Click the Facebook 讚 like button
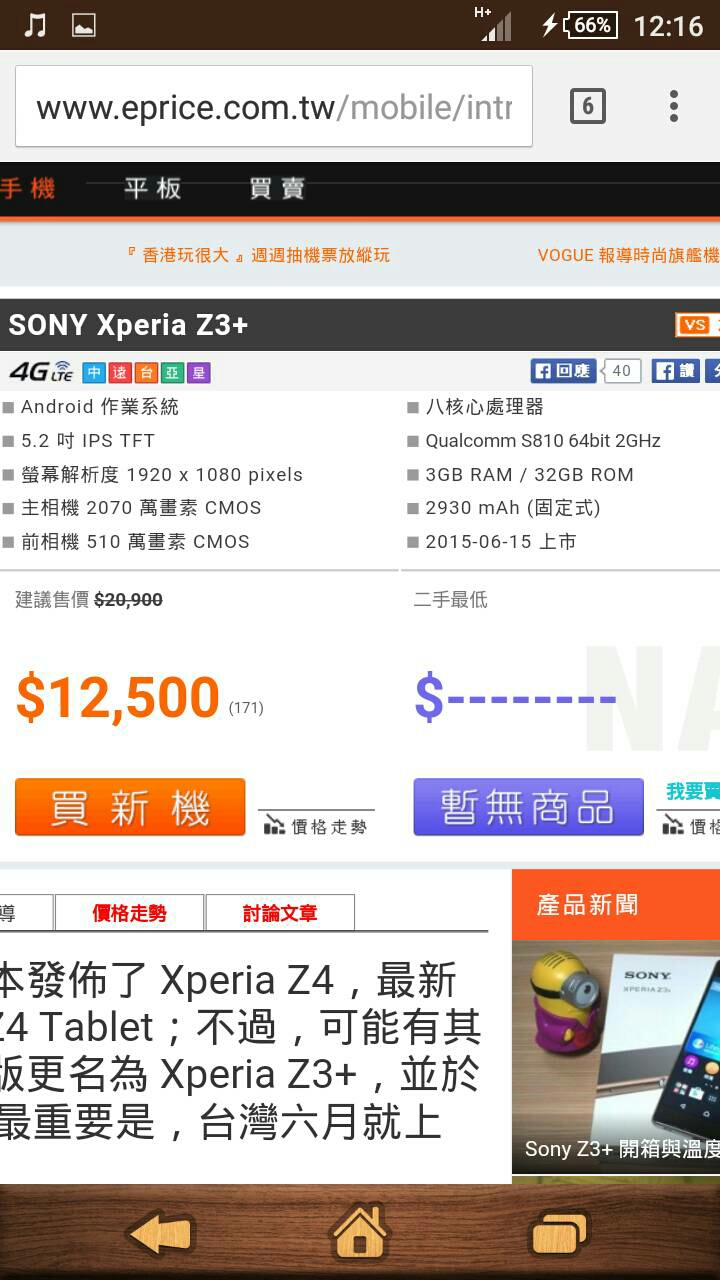This screenshot has height=1280, width=720. 676,371
